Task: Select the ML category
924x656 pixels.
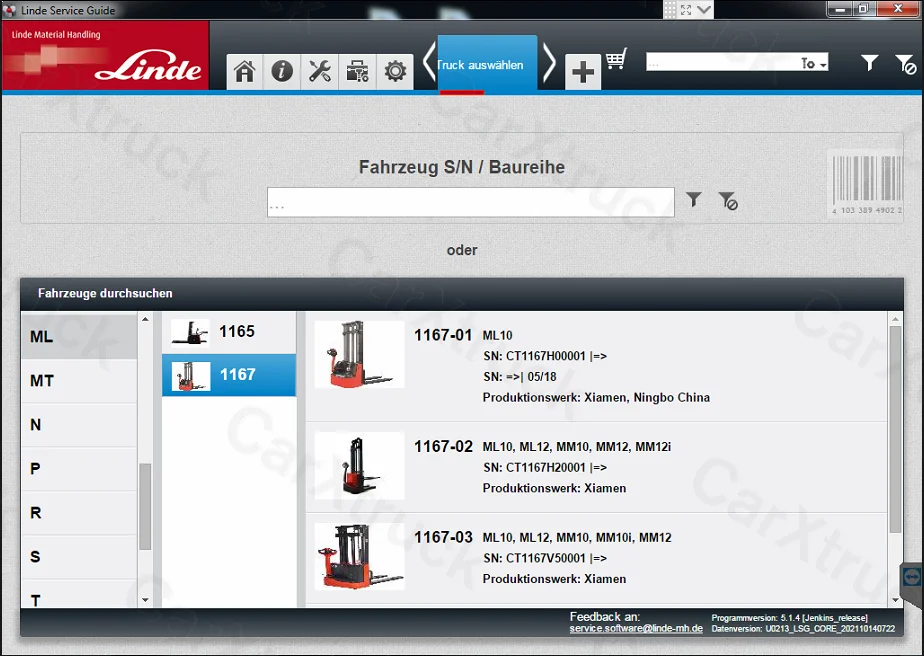Action: pos(79,337)
